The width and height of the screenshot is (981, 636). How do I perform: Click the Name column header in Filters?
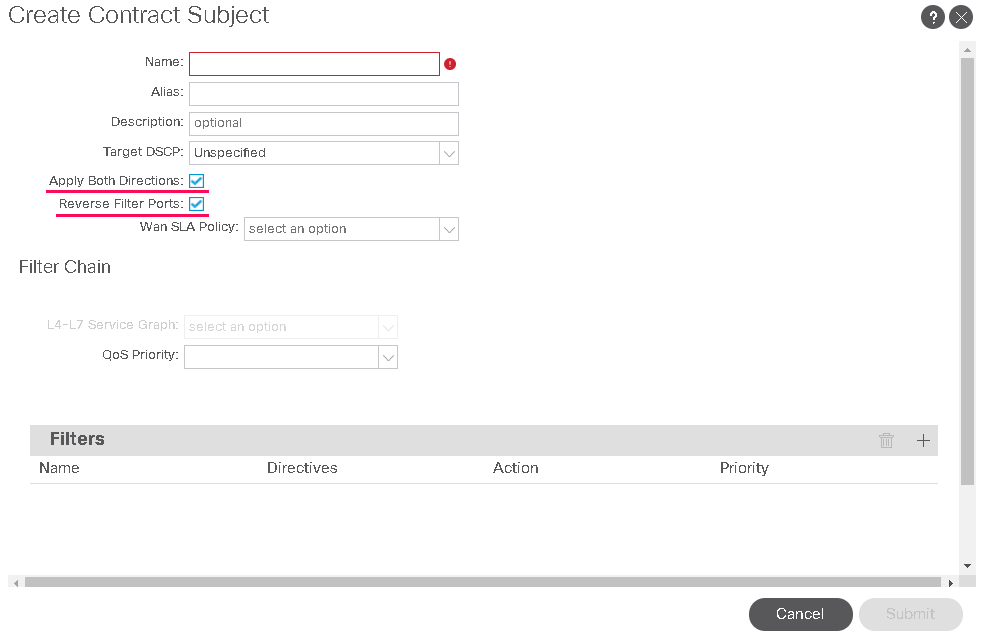click(x=59, y=468)
